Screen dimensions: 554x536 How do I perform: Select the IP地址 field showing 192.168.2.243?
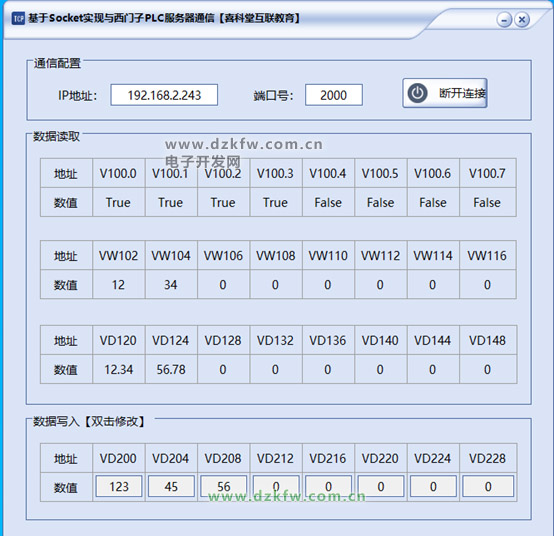(164, 95)
